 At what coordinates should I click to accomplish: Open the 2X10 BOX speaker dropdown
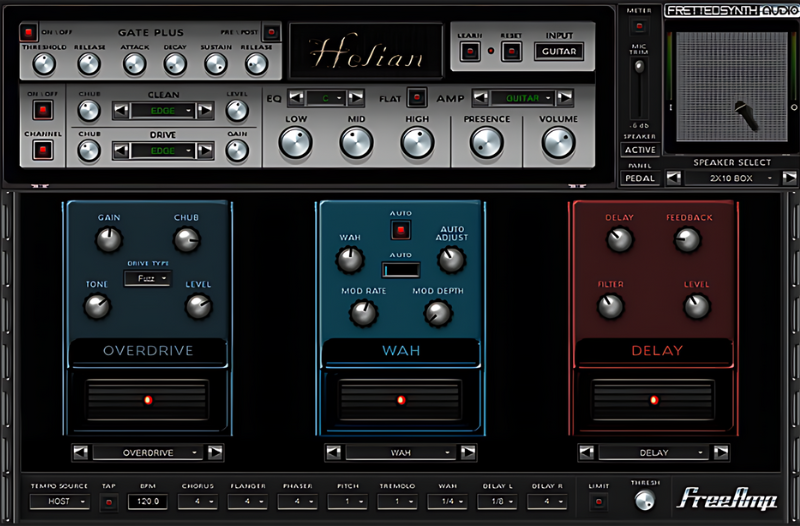tap(731, 178)
